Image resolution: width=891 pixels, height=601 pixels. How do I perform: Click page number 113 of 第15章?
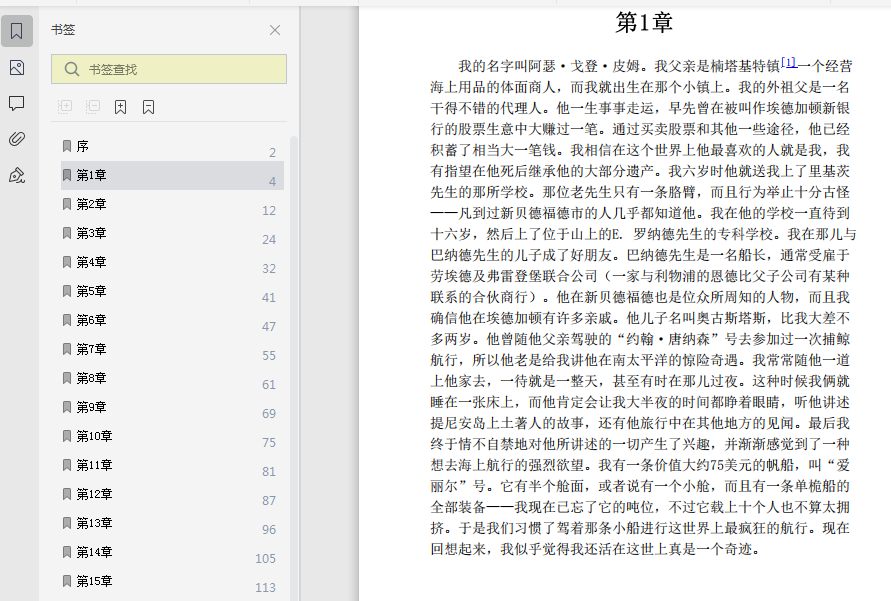pos(265,587)
